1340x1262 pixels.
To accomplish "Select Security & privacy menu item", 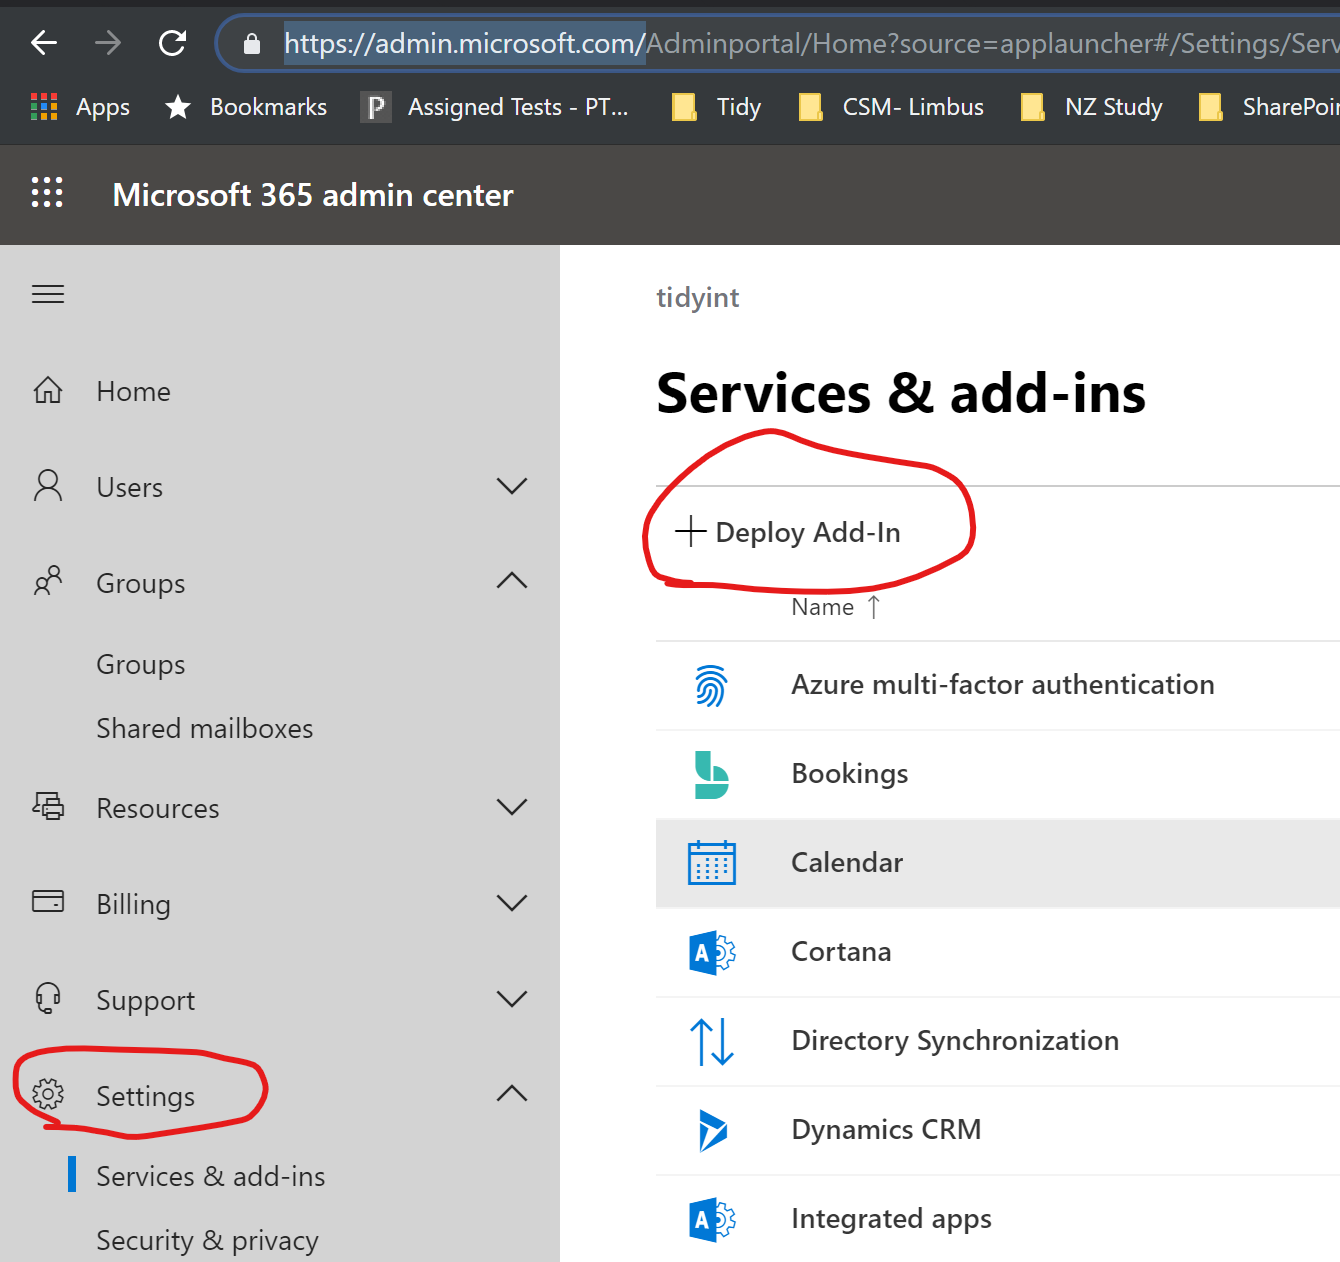I will point(207,1241).
